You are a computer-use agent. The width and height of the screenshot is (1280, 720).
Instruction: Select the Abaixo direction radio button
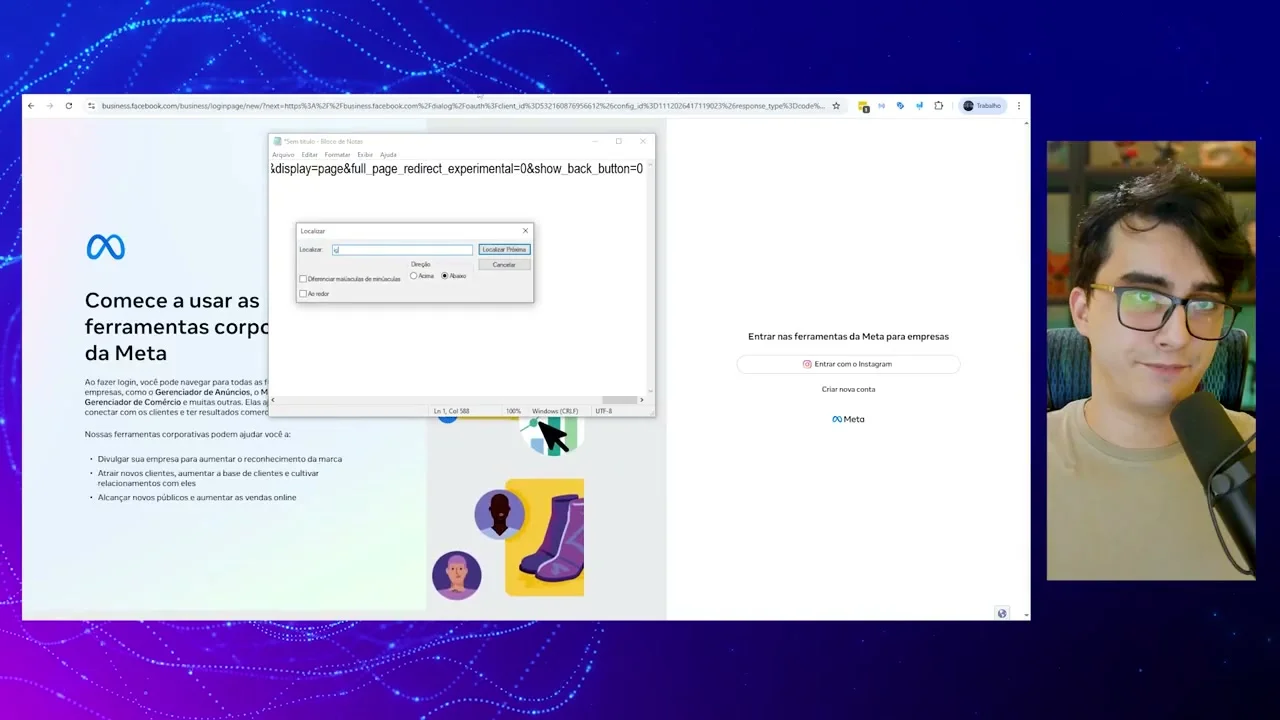pos(445,276)
